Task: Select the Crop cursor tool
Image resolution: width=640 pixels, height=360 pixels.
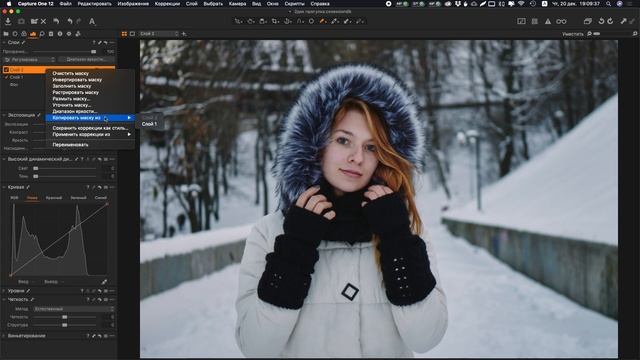Action: coord(275,21)
